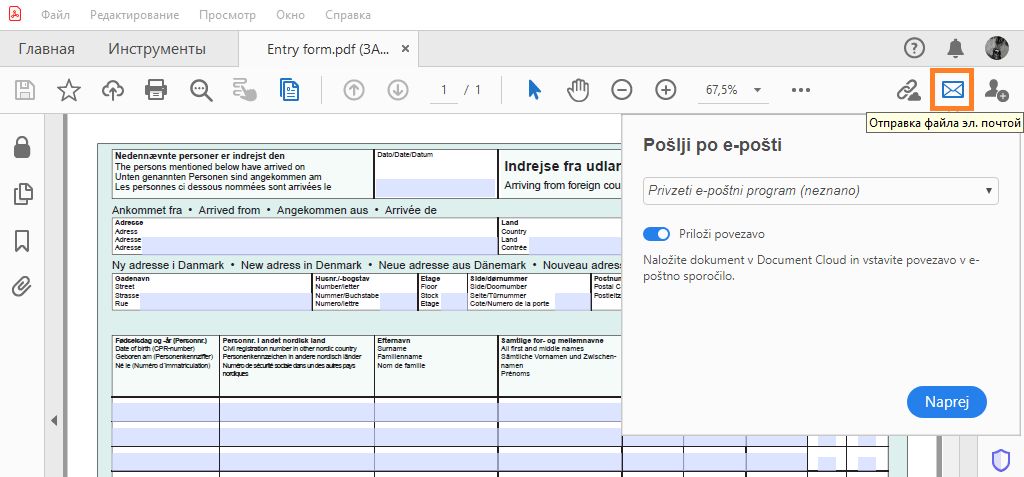Screen dimensions: 1024x477
Task: Collapse the left navigation pane arrow
Action: coord(54,420)
